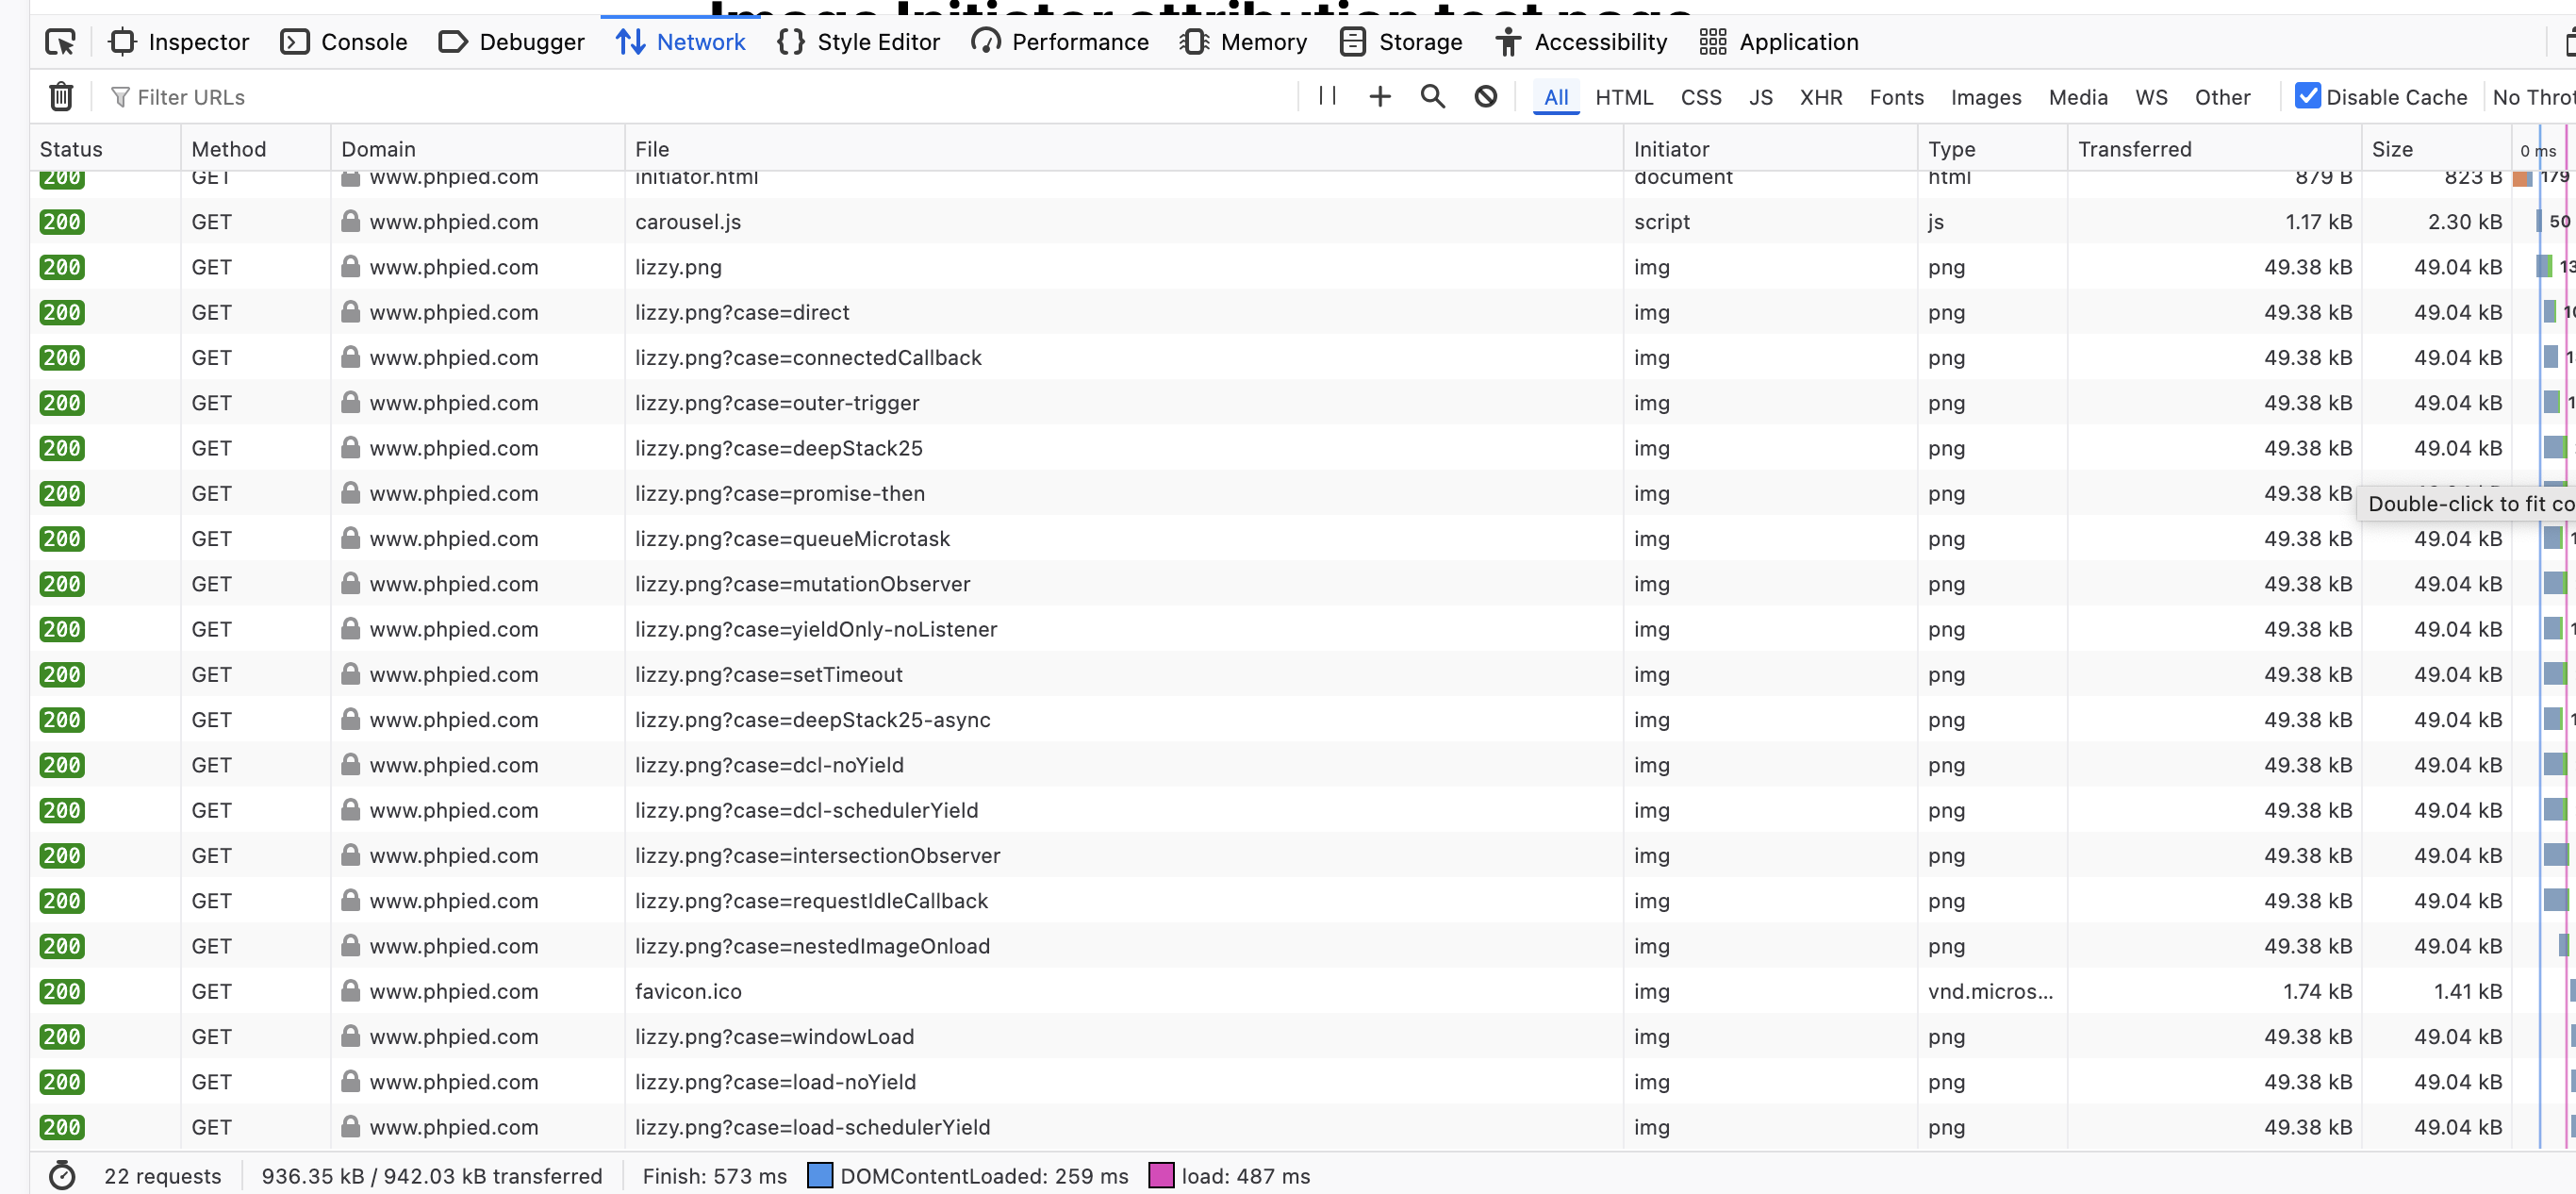Open the Debugger tab
The image size is (2576, 1194).
[512, 42]
